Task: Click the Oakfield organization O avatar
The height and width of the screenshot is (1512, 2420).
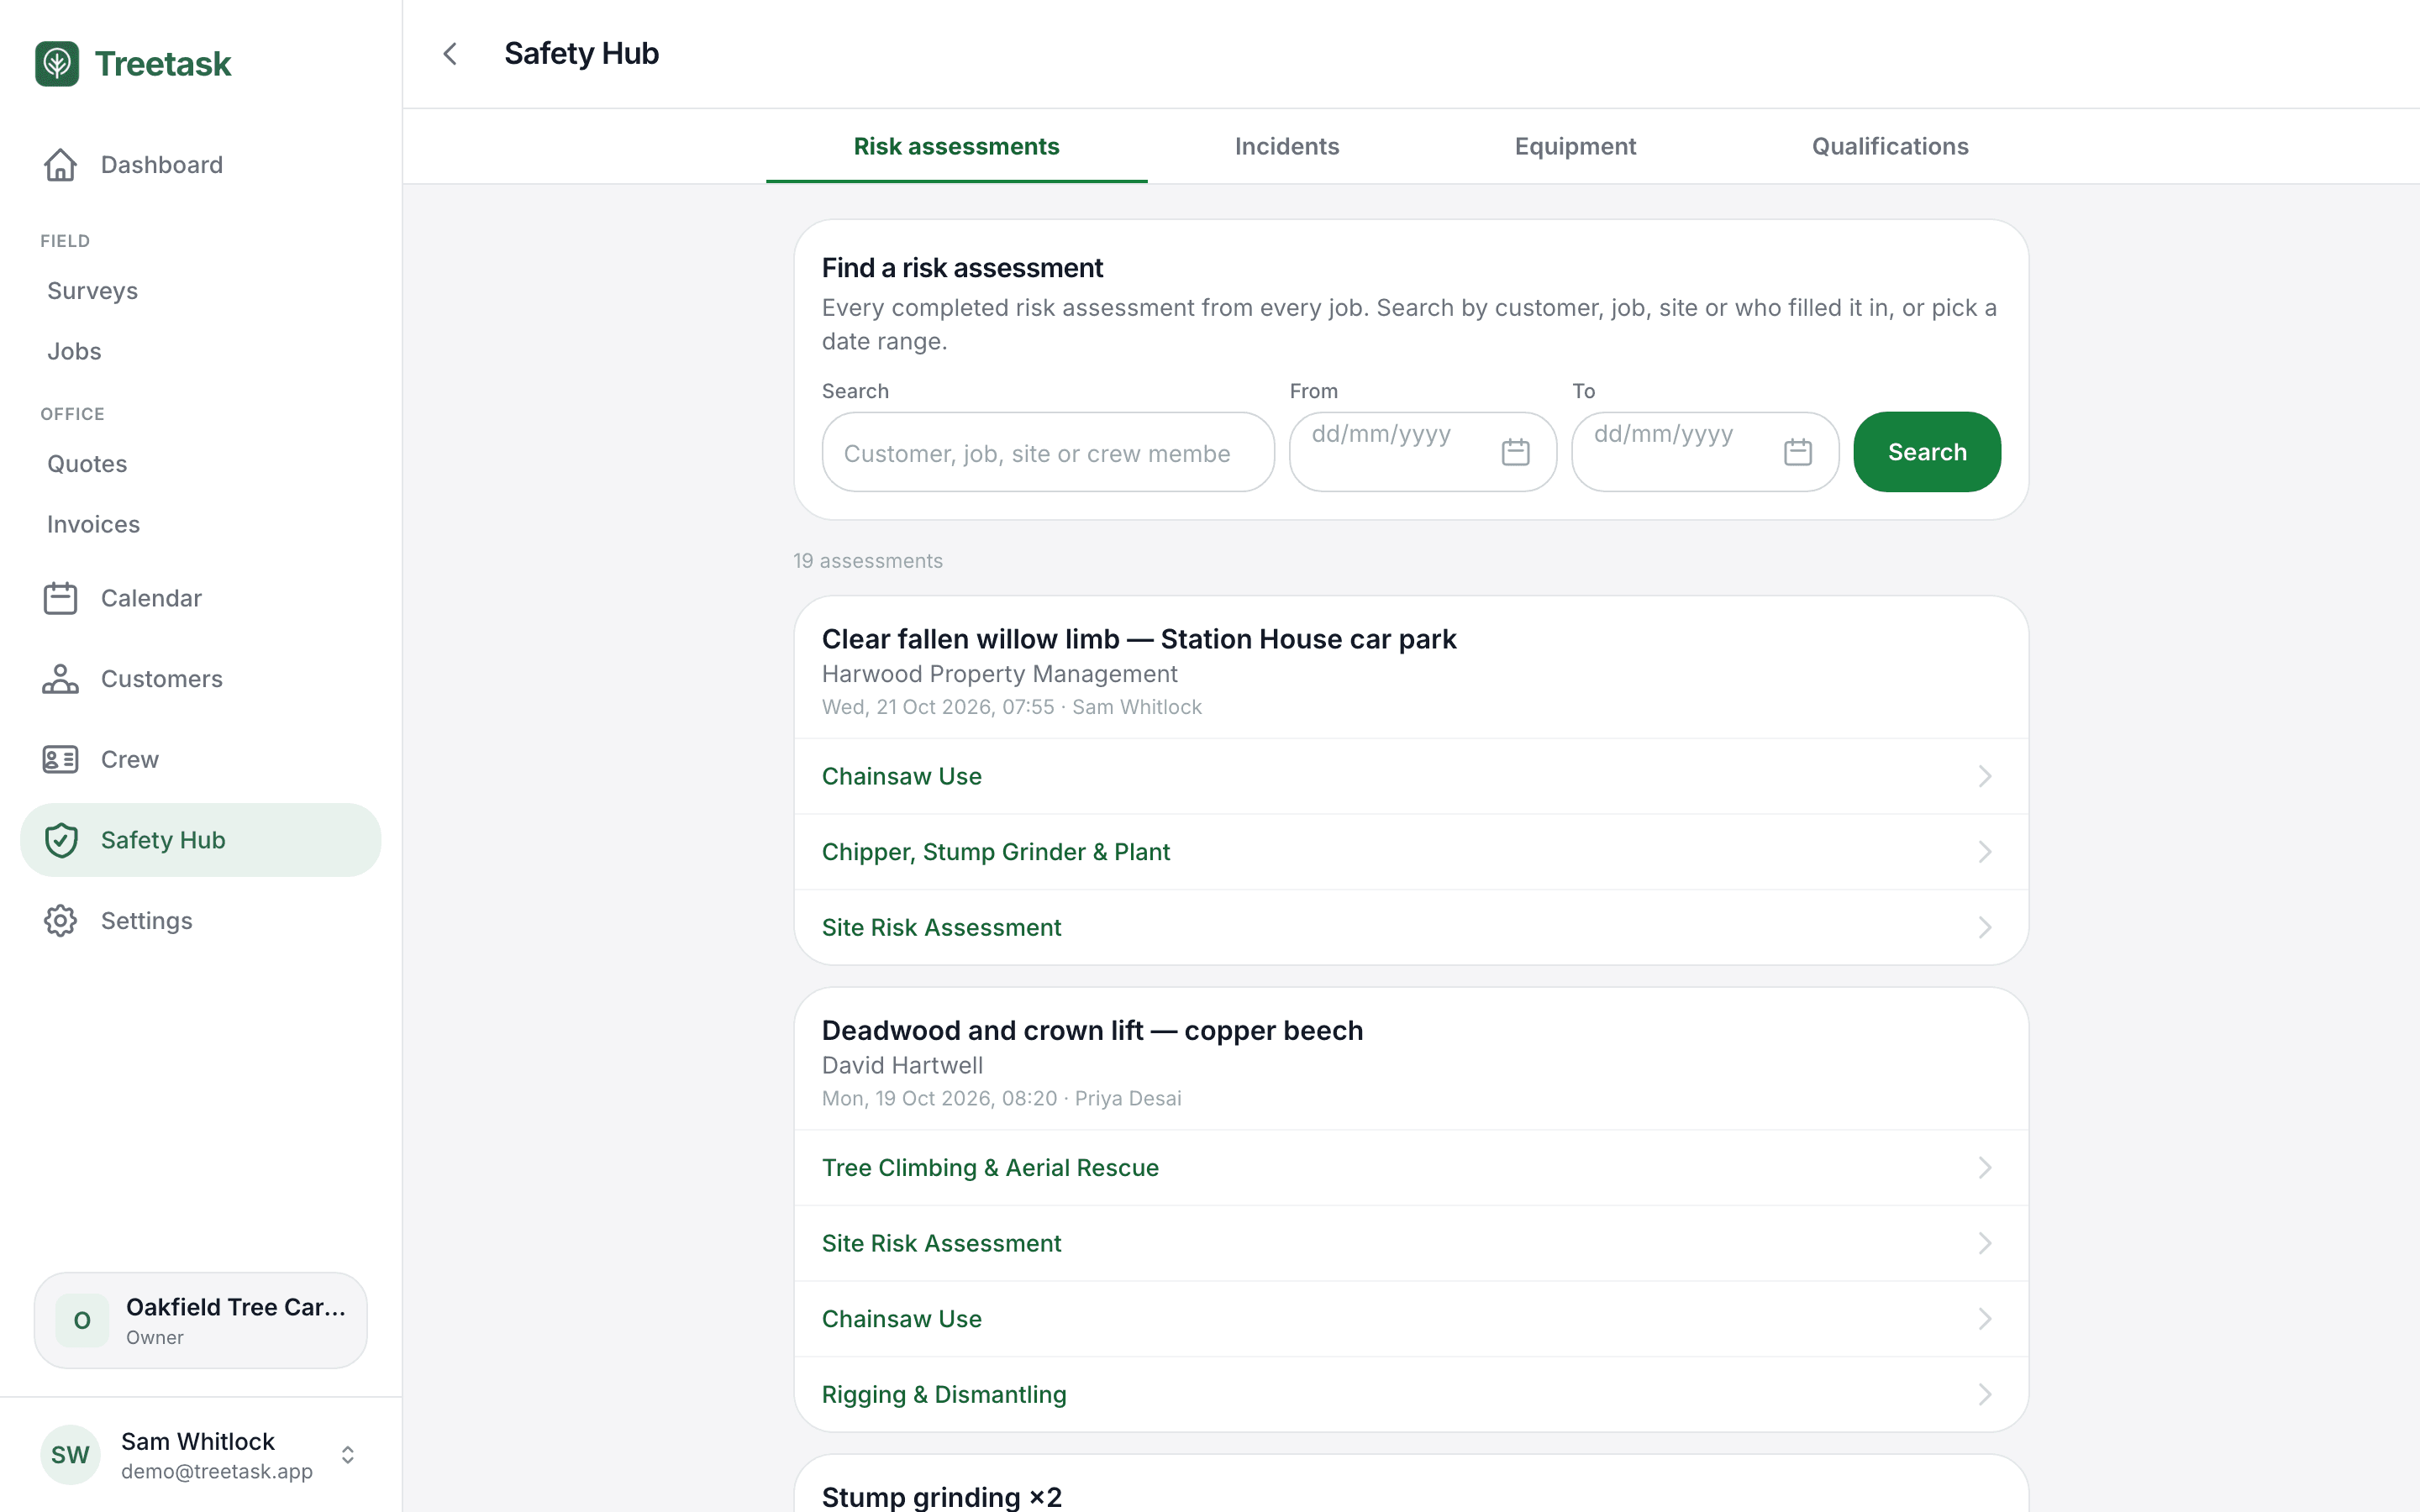Action: pyautogui.click(x=82, y=1320)
